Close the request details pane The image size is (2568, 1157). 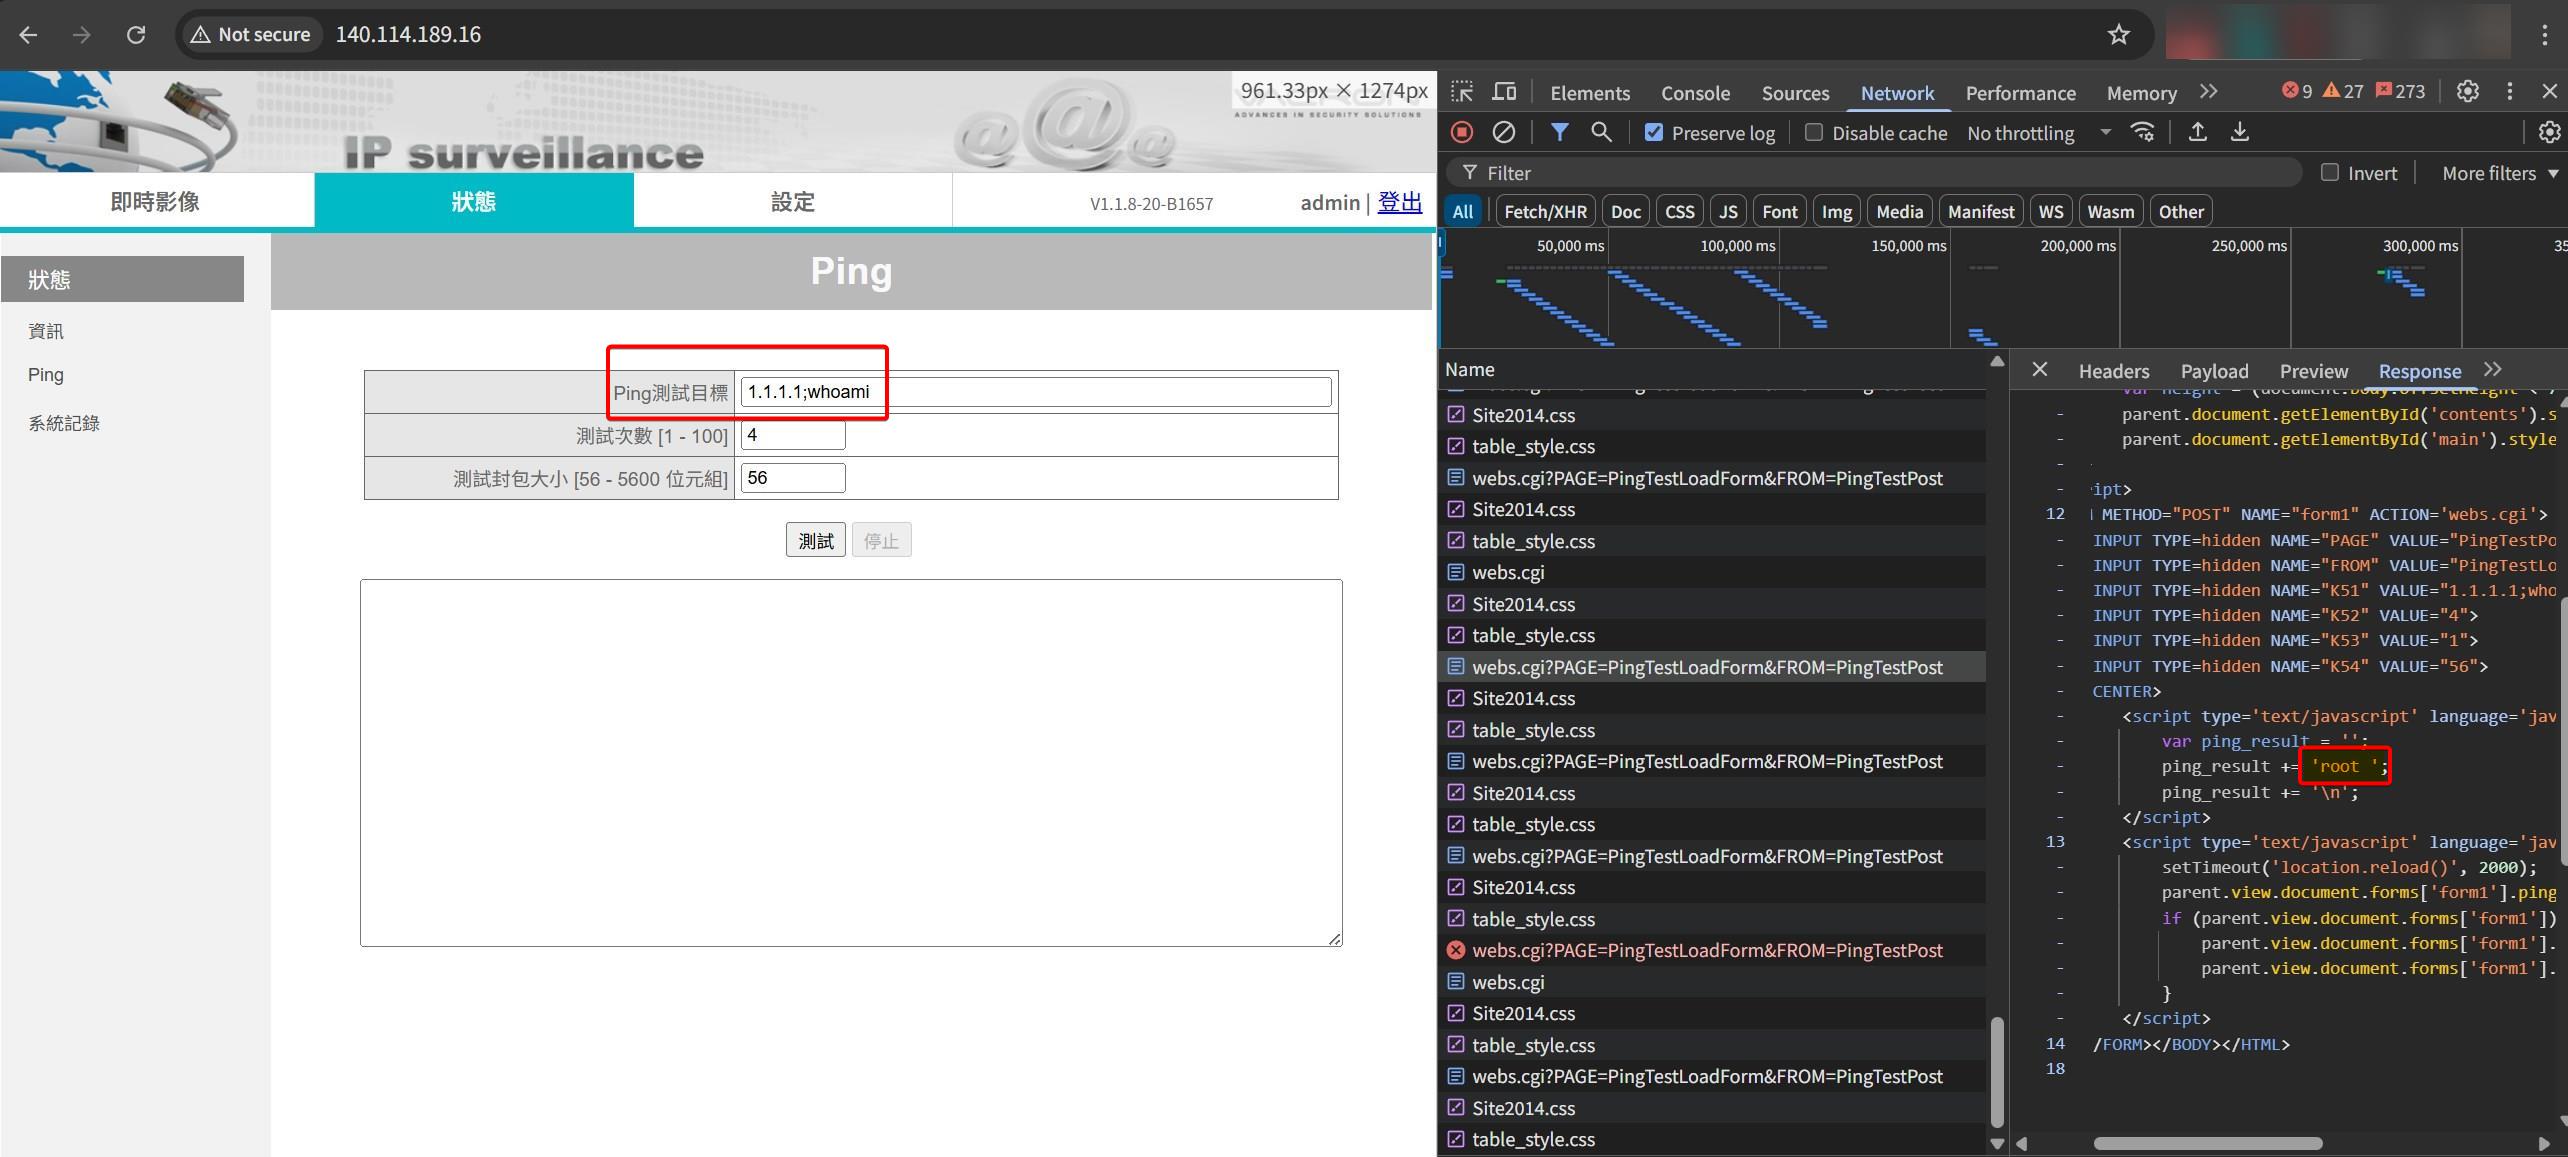click(2039, 370)
